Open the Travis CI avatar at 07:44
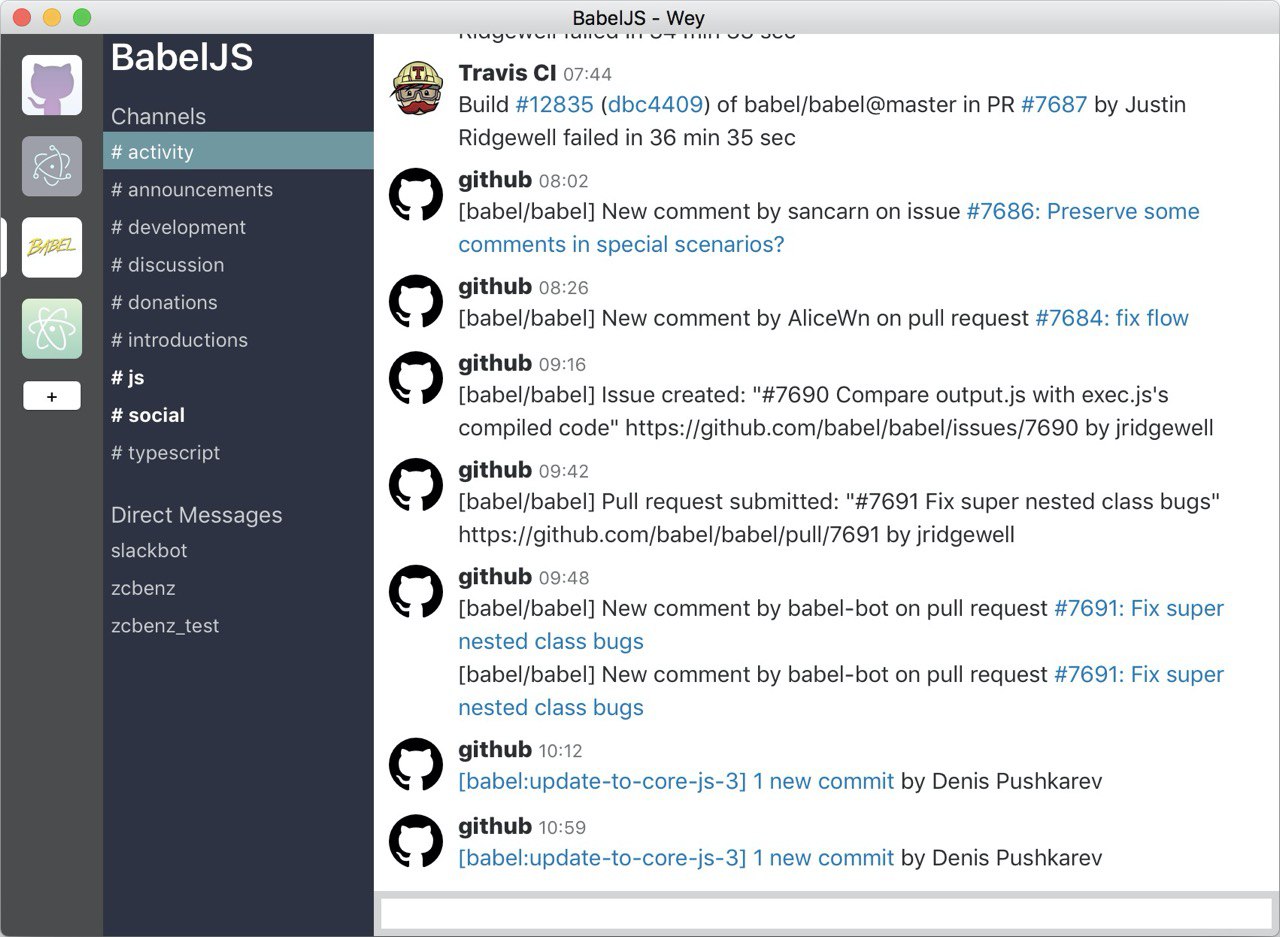The image size is (1280, 937). point(416,88)
